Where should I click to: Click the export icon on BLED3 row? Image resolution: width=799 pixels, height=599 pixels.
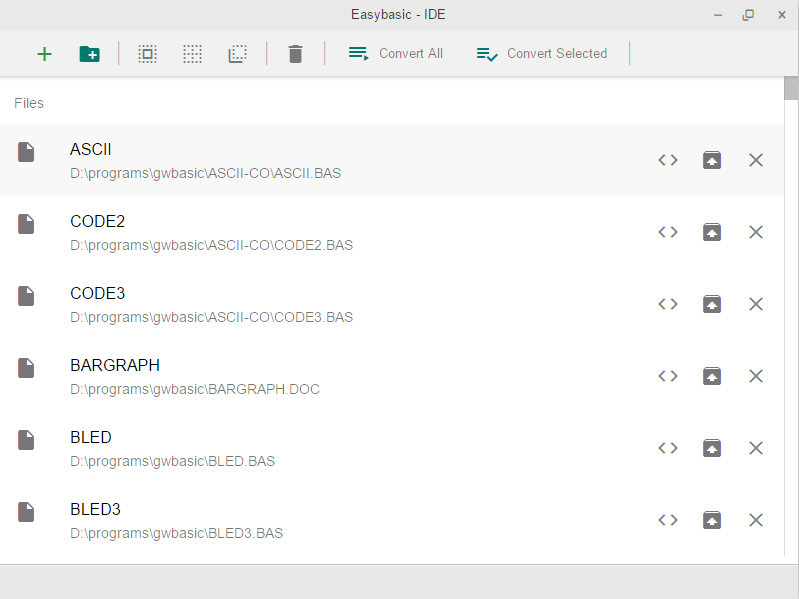coord(712,520)
